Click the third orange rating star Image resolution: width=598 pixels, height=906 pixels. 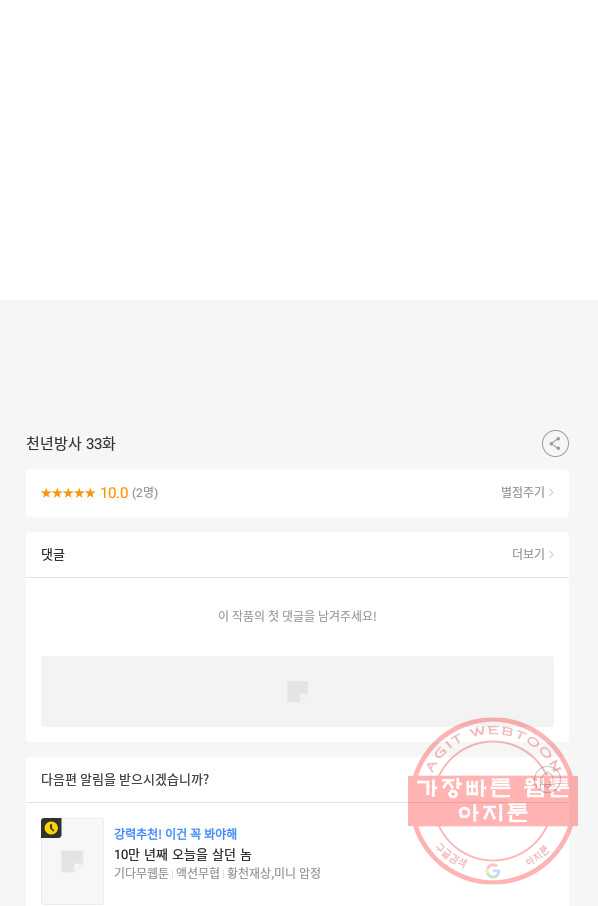click(68, 493)
